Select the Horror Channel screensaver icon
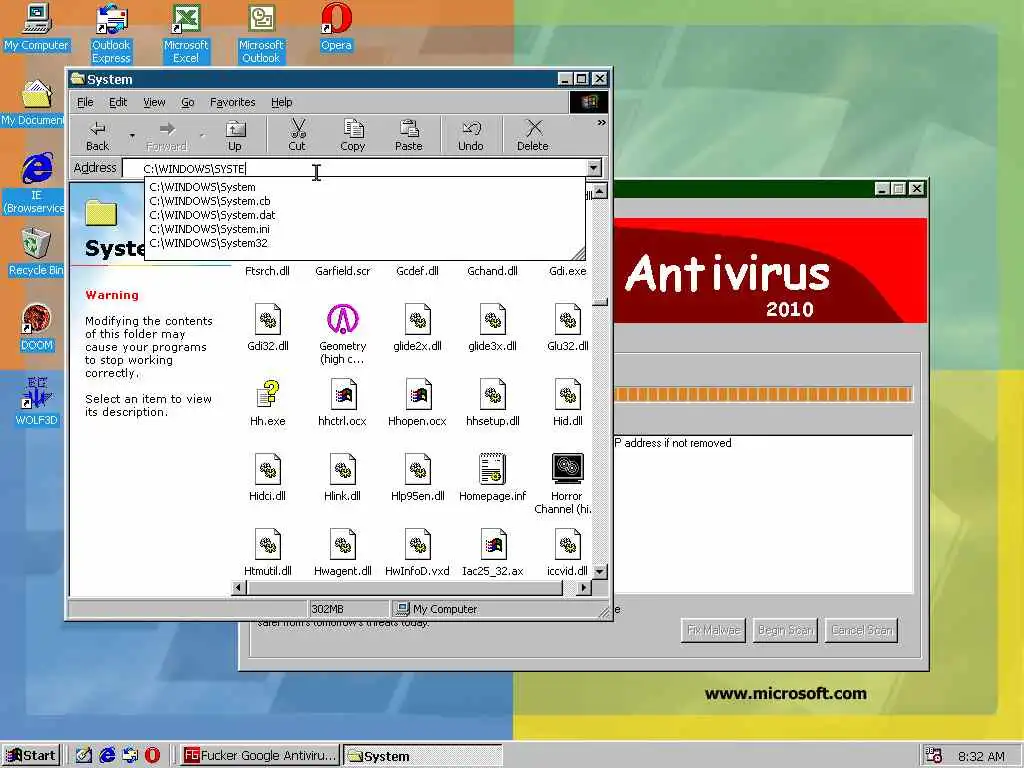Viewport: 1024px width, 768px height. (x=568, y=469)
